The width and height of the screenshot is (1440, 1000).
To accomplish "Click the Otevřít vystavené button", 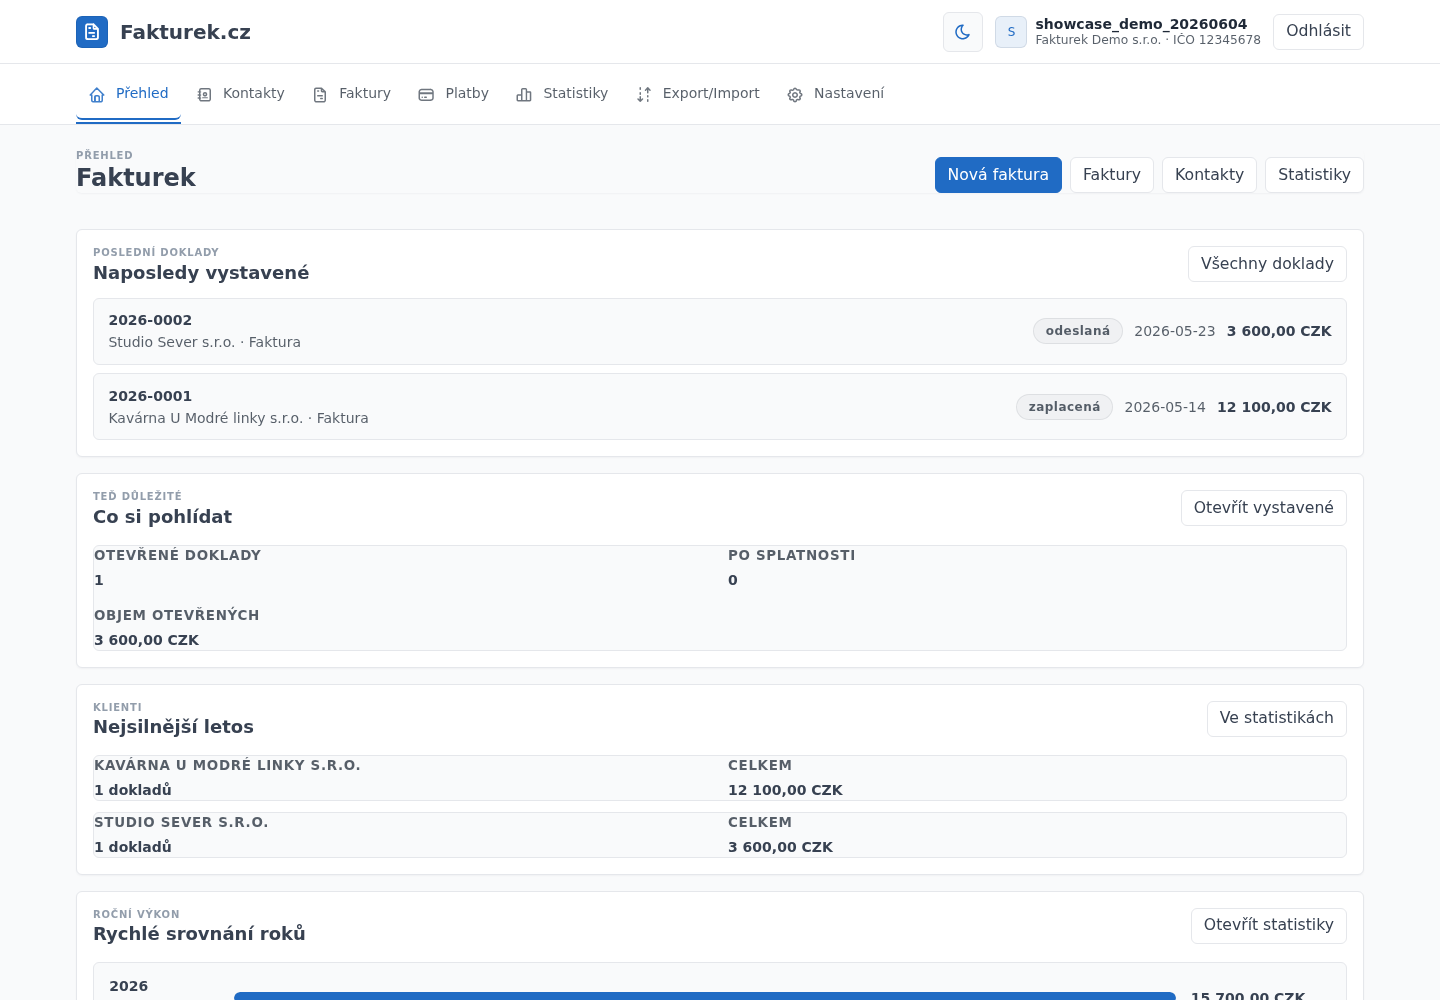I will (x=1263, y=508).
